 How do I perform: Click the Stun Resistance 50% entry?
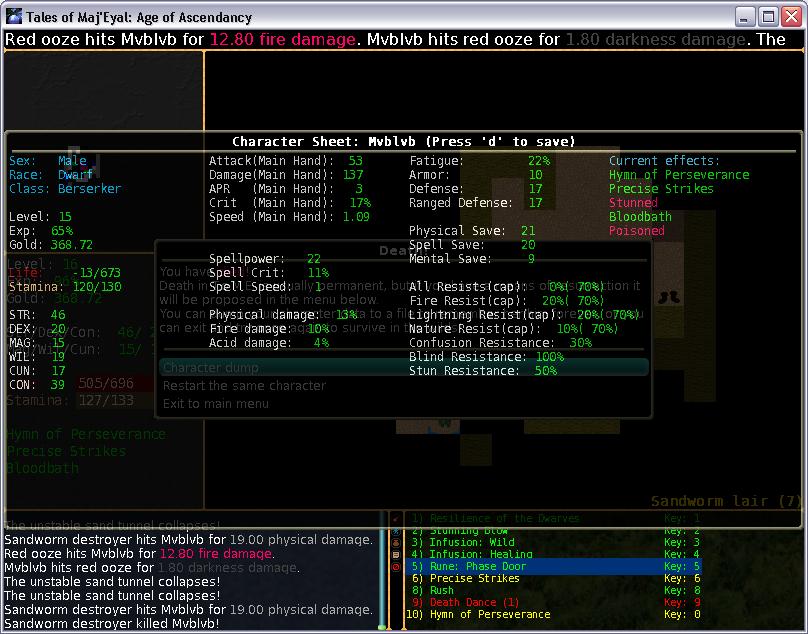pyautogui.click(x=483, y=371)
